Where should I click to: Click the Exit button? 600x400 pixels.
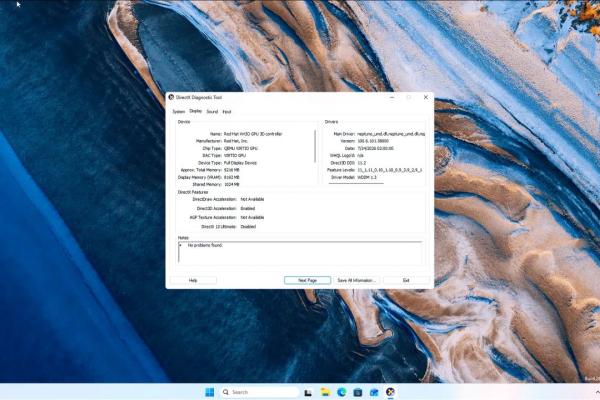coord(406,281)
